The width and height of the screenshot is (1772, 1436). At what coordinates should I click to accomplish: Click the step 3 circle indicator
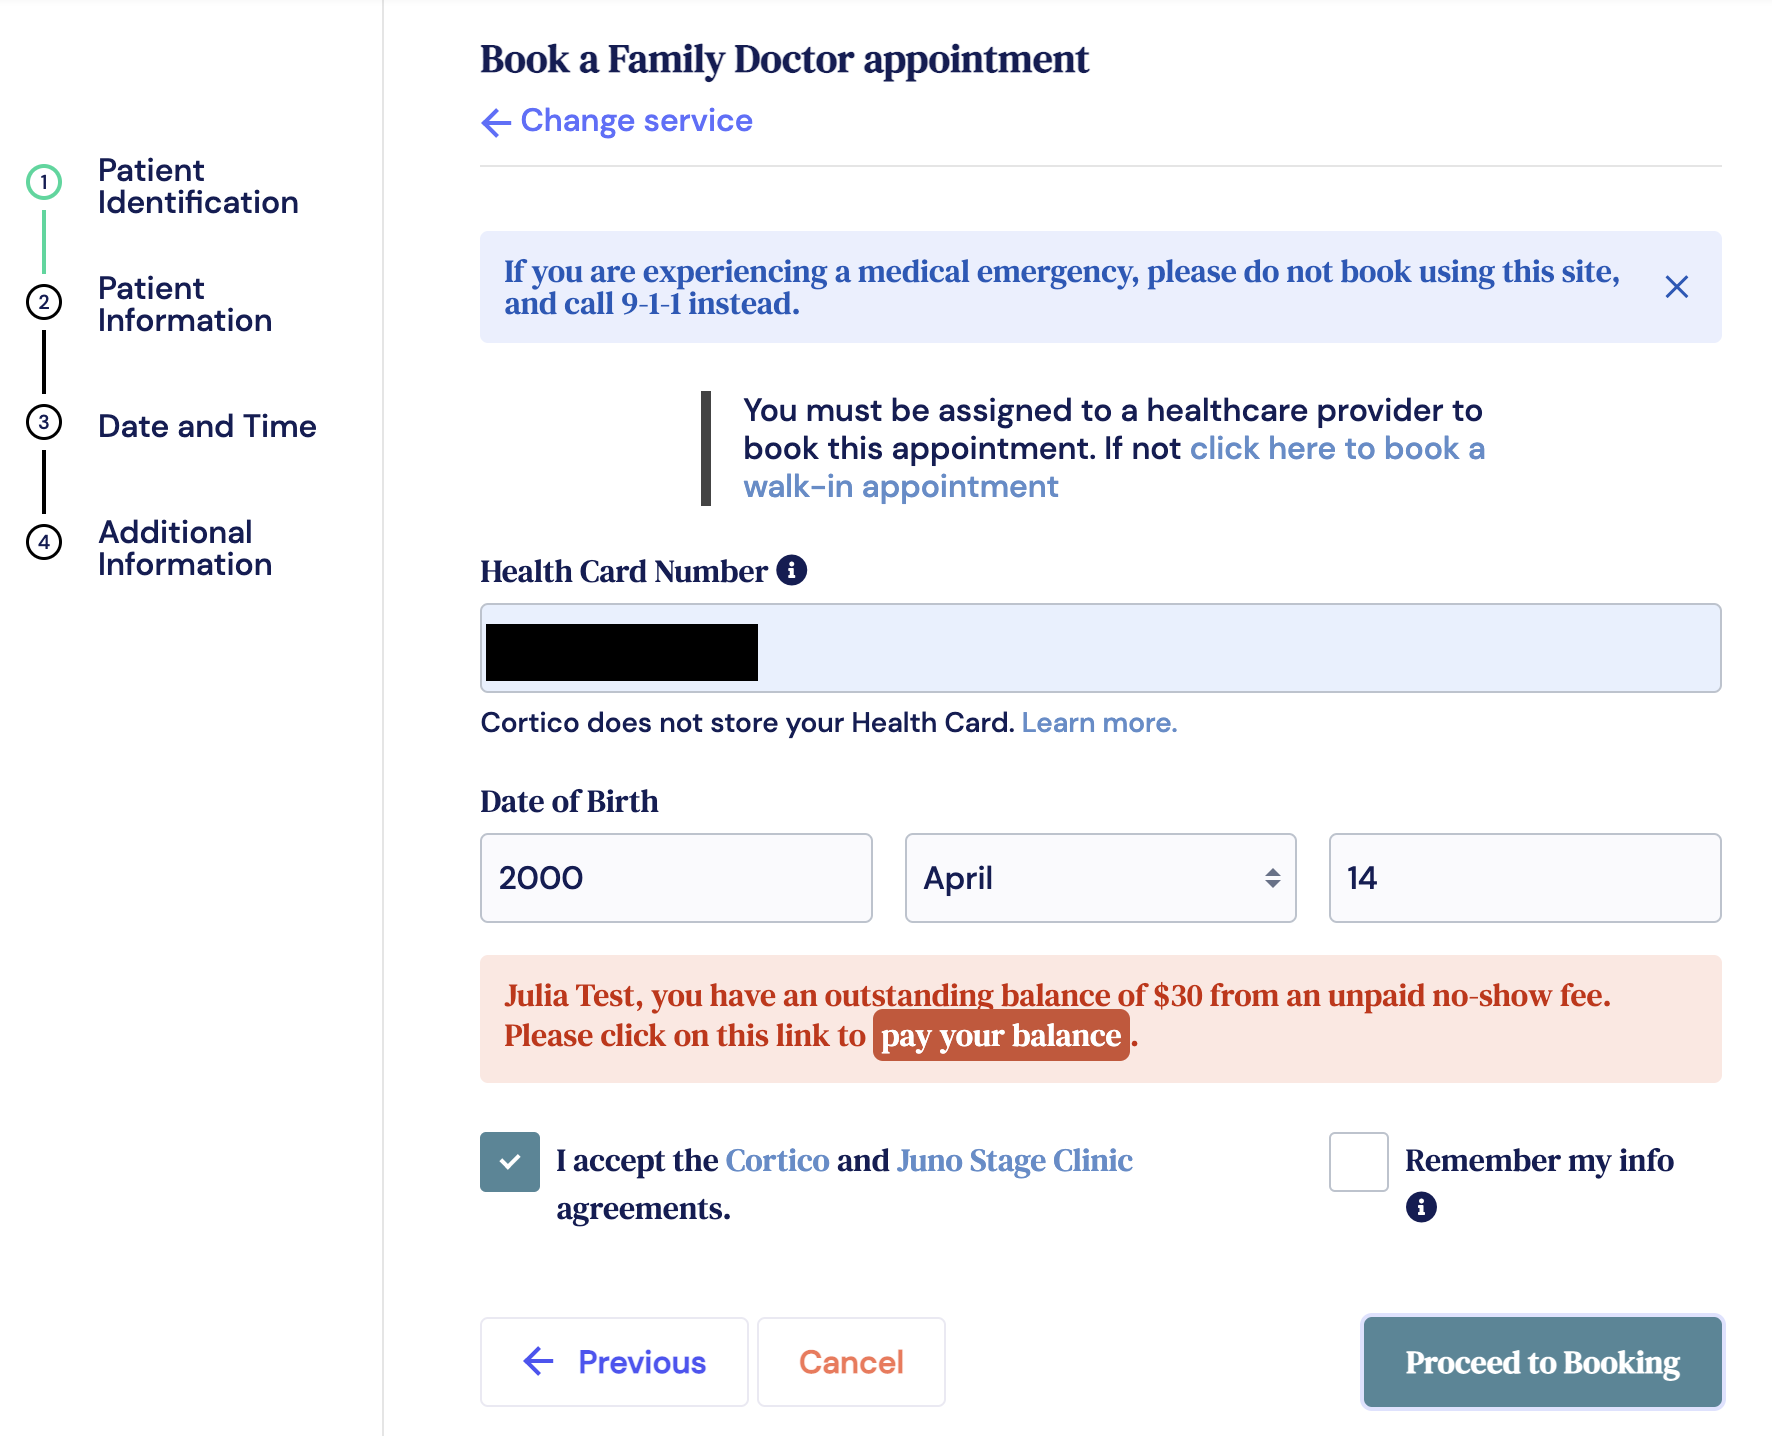44,422
